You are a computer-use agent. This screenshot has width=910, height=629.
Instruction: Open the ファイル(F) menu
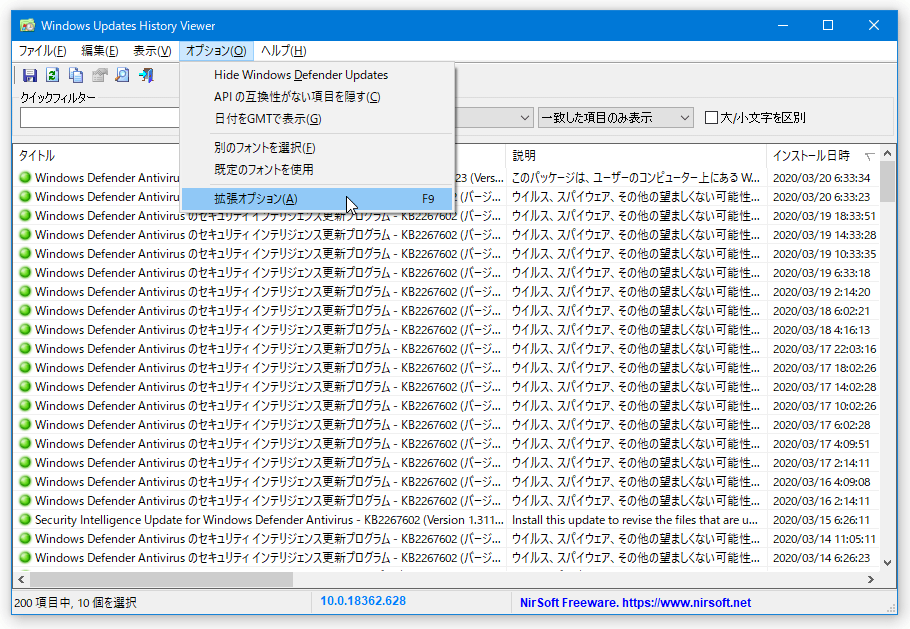42,51
